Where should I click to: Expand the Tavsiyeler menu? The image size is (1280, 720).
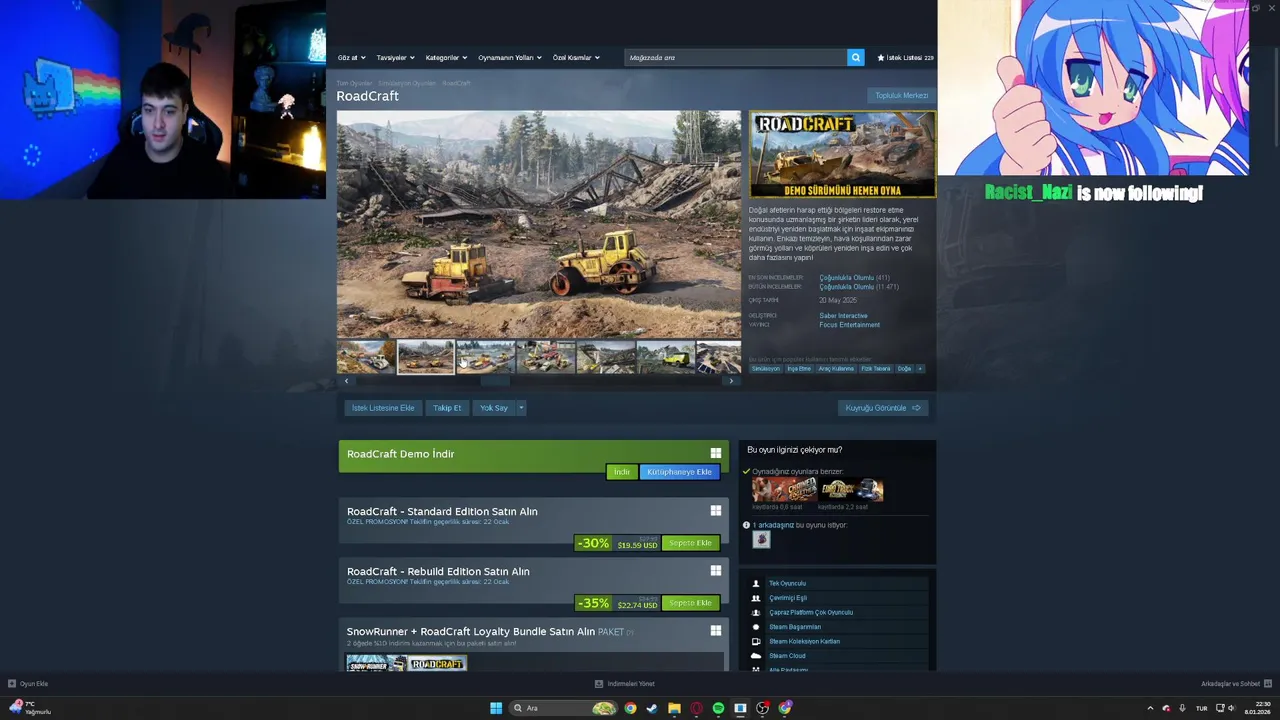[x=395, y=58]
